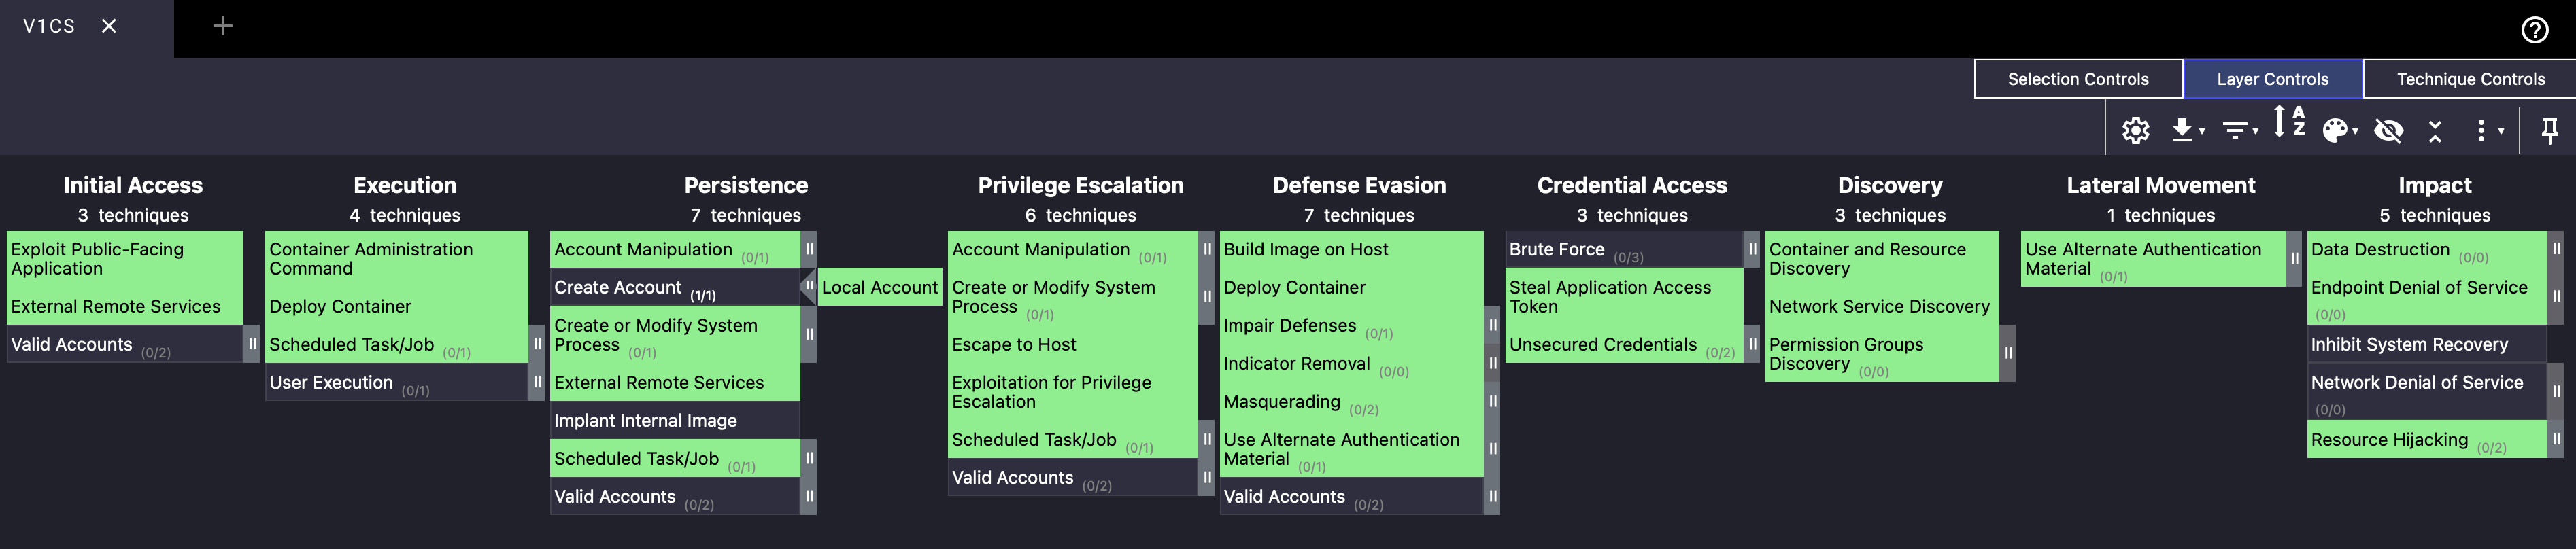Viewport: 2576px width, 549px height.
Task: Click the Inhibit System Recovery technique
Action: (x=2408, y=345)
